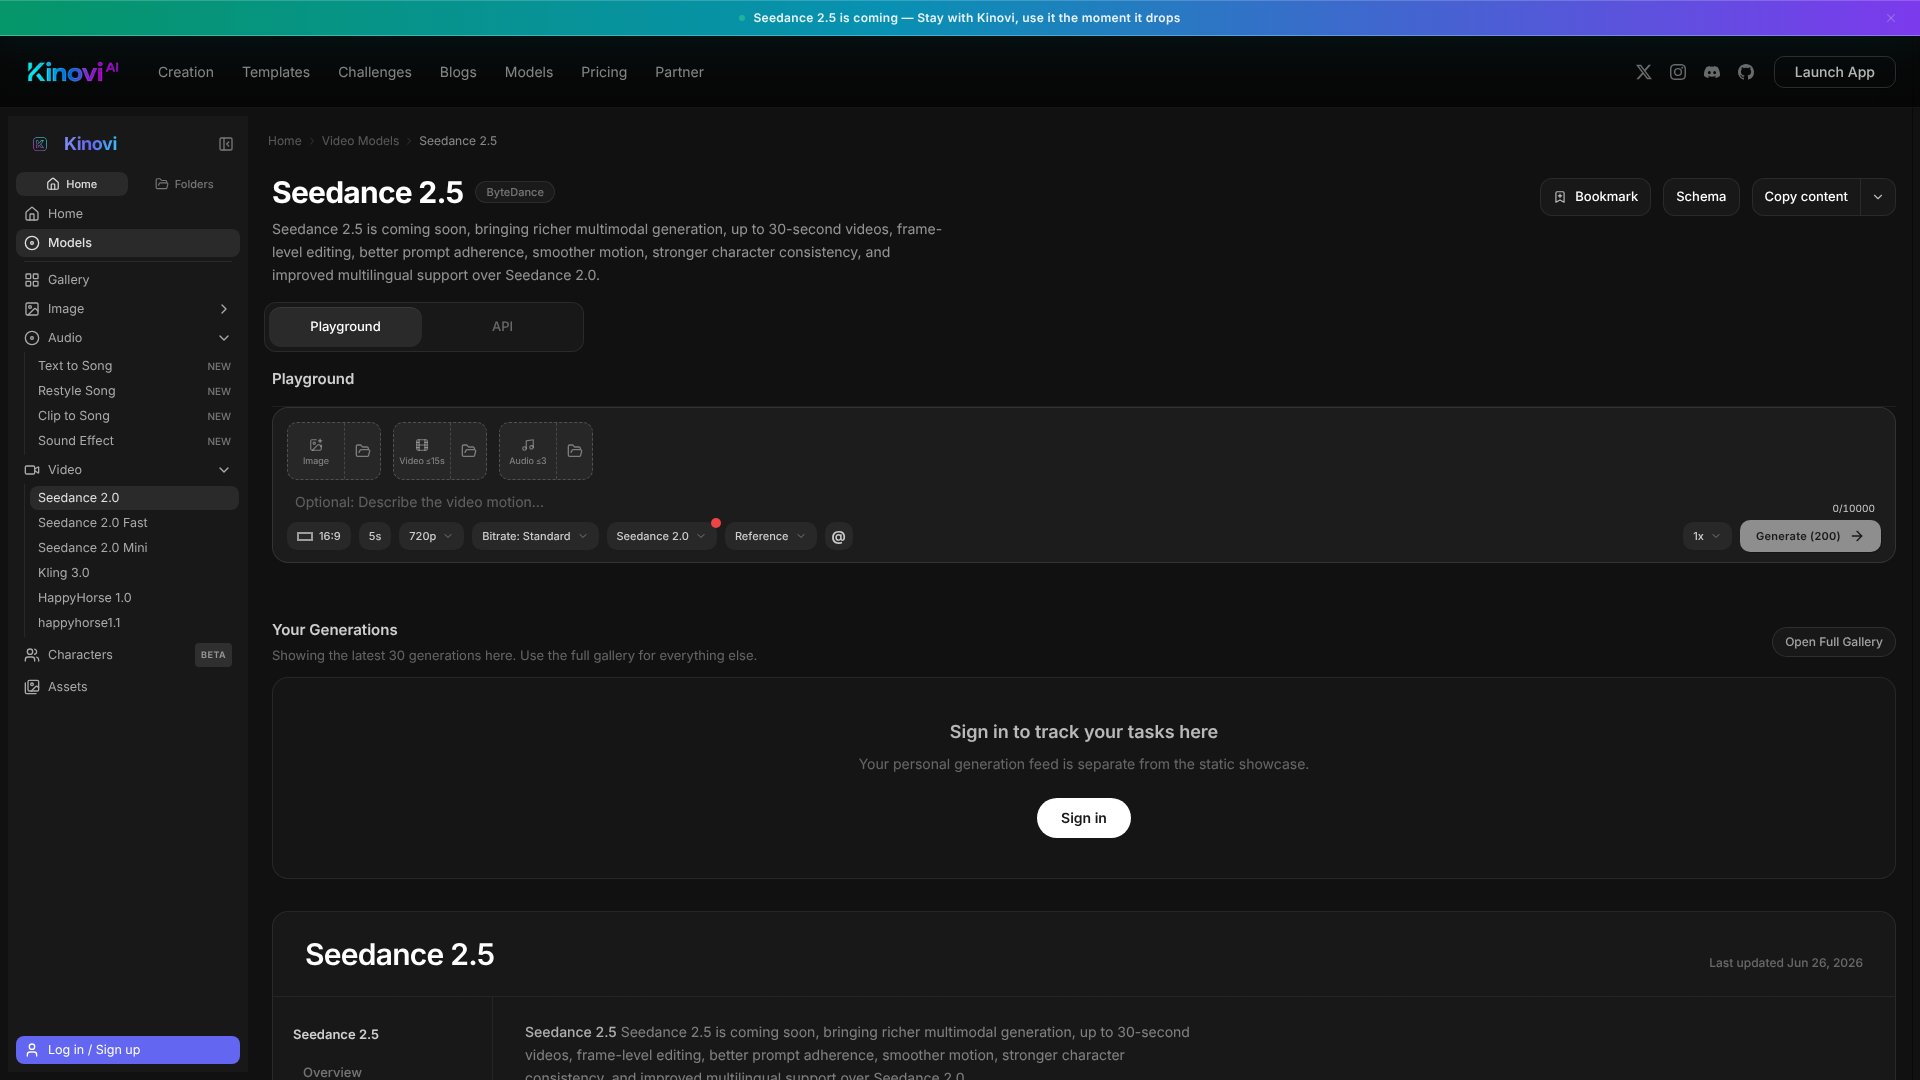The image size is (1920, 1080).
Task: Click the Kinovi AI logo in header
Action: [x=73, y=71]
